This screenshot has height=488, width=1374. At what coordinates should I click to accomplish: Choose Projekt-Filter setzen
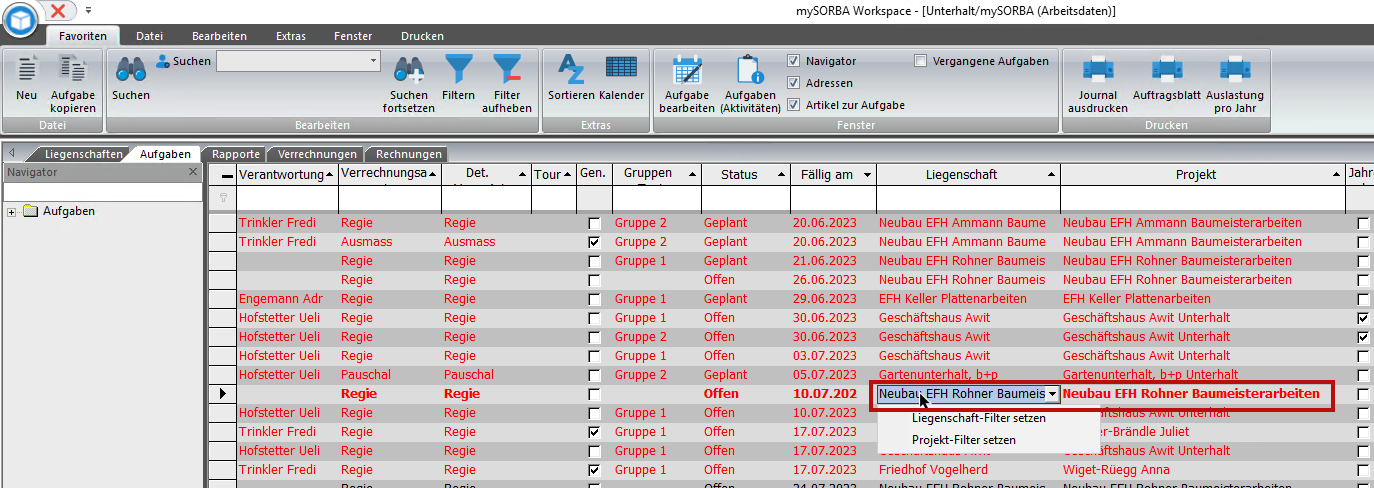coord(963,440)
